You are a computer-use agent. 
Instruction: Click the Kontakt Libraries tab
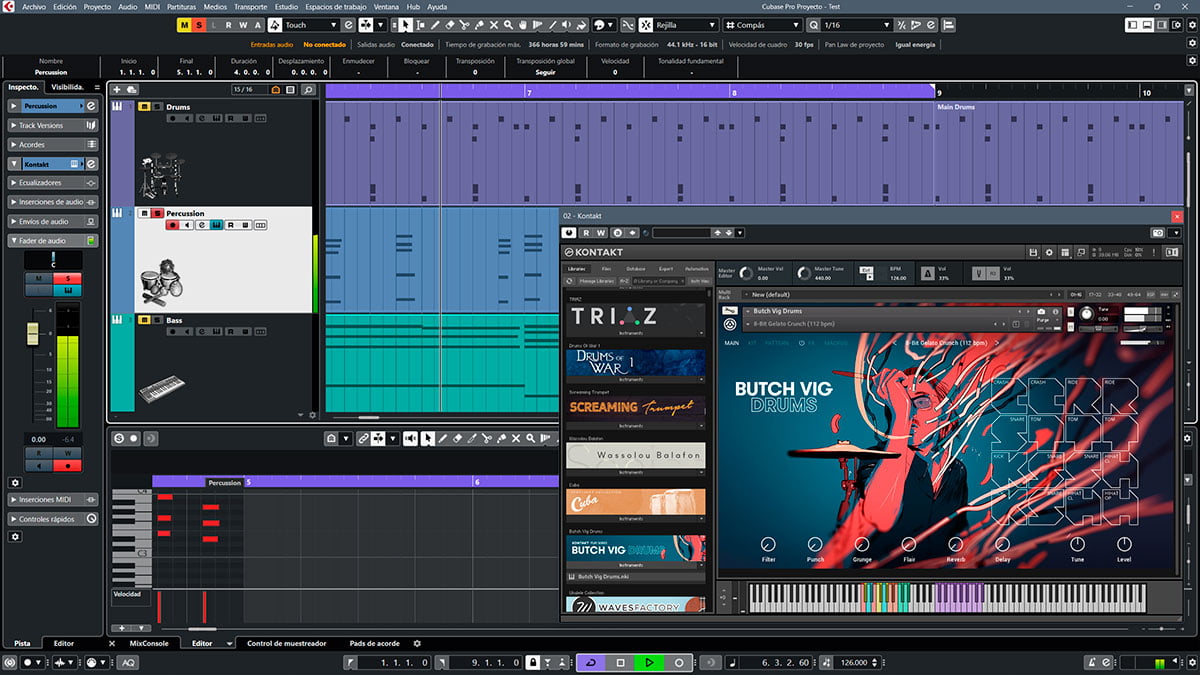pyautogui.click(x=577, y=269)
